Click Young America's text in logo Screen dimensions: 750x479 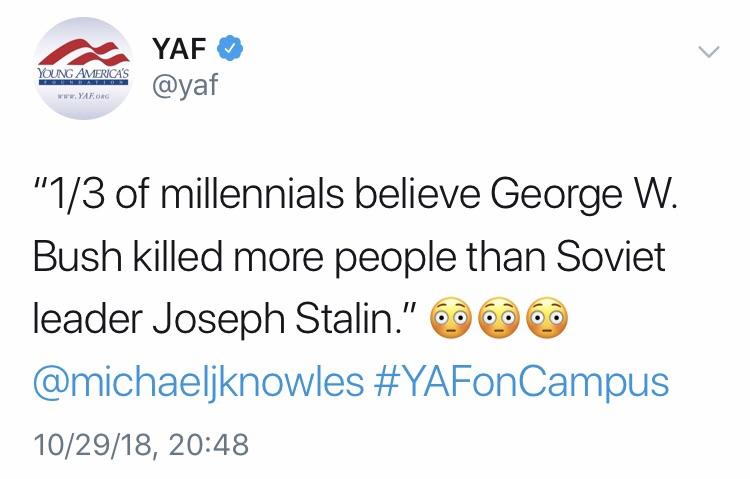pyautogui.click(x=84, y=74)
